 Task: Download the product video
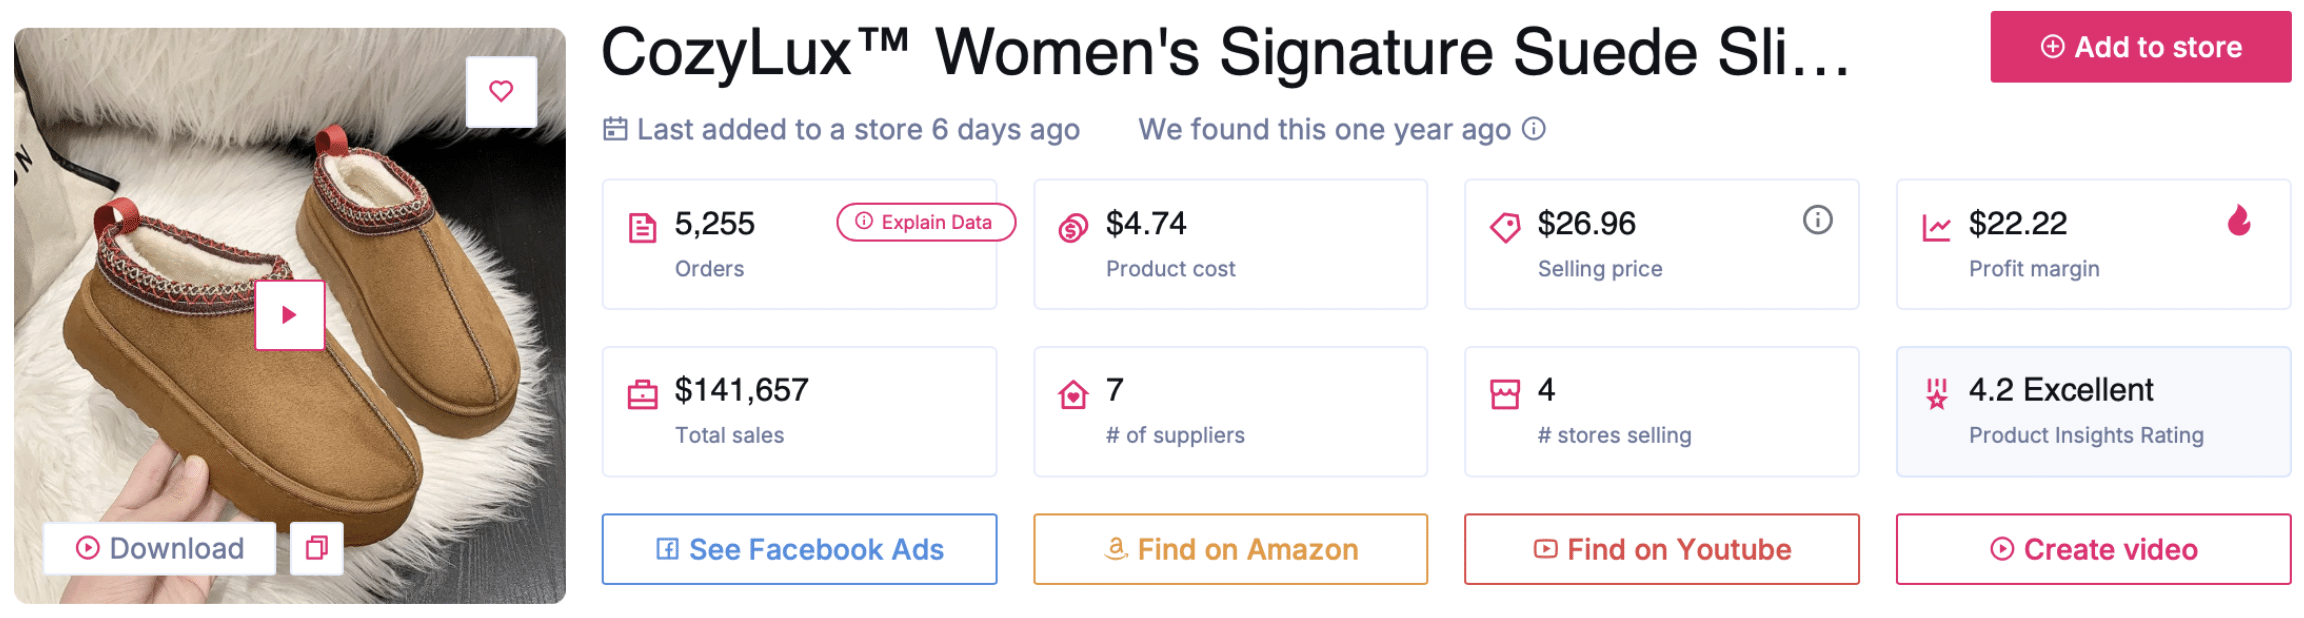pyautogui.click(x=160, y=548)
